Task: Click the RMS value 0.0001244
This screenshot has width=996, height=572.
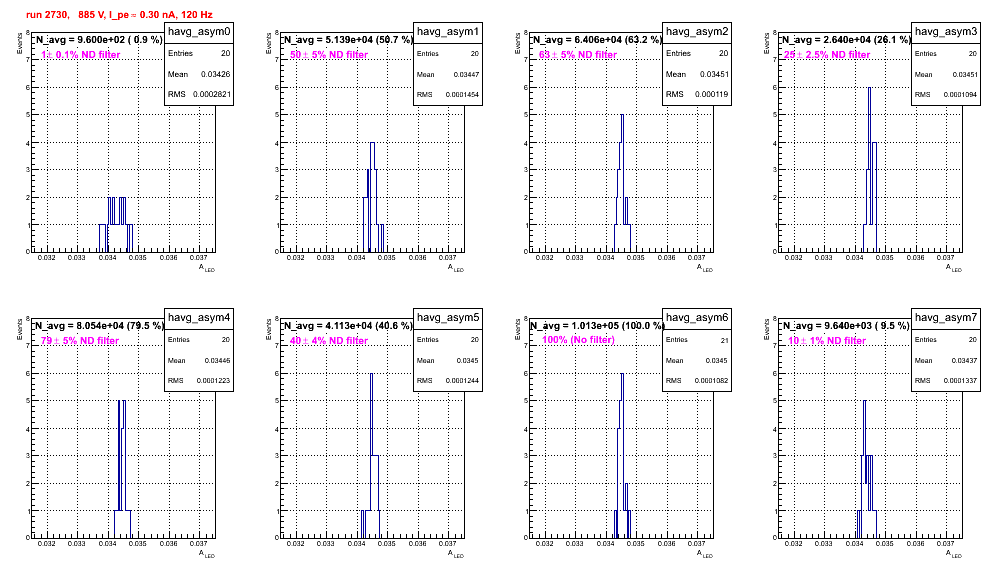Action: [x=462, y=380]
